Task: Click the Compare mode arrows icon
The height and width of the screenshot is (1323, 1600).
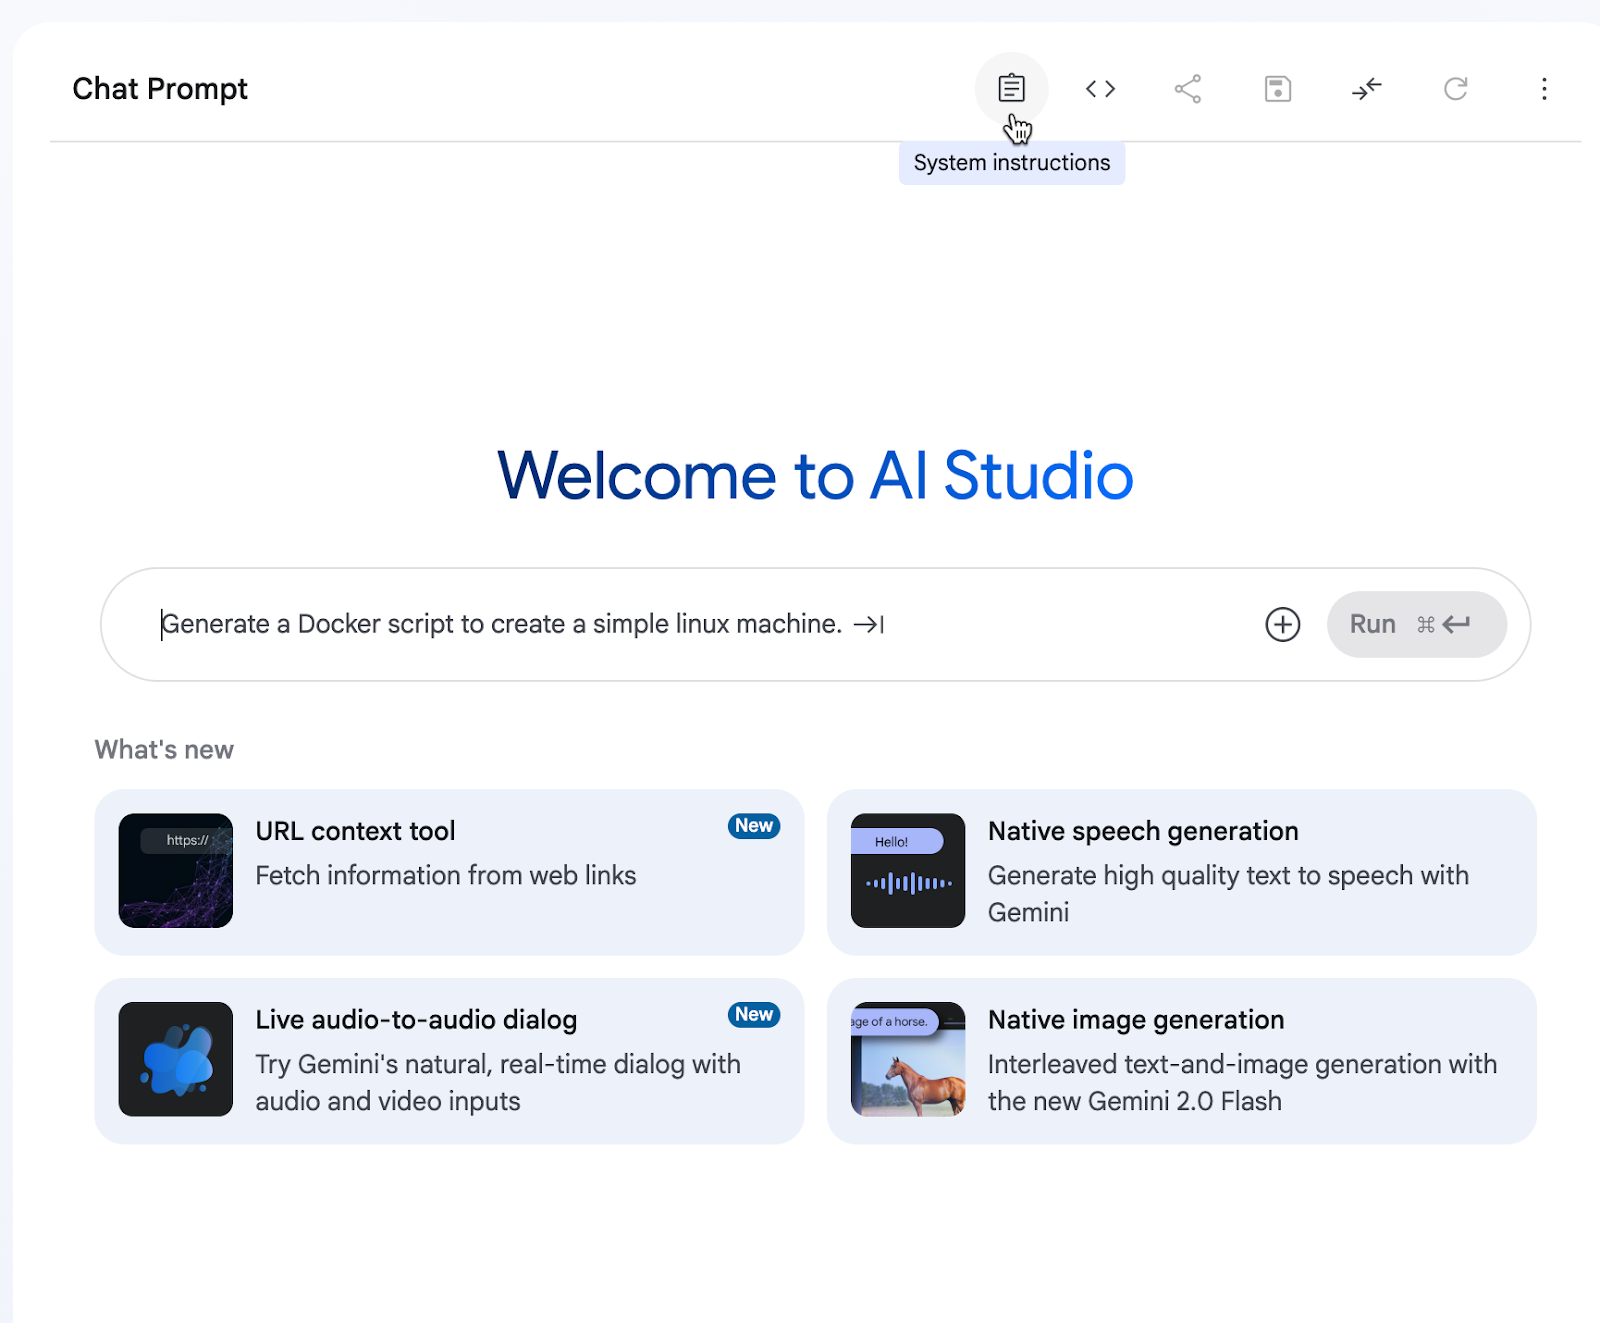Action: (x=1366, y=89)
